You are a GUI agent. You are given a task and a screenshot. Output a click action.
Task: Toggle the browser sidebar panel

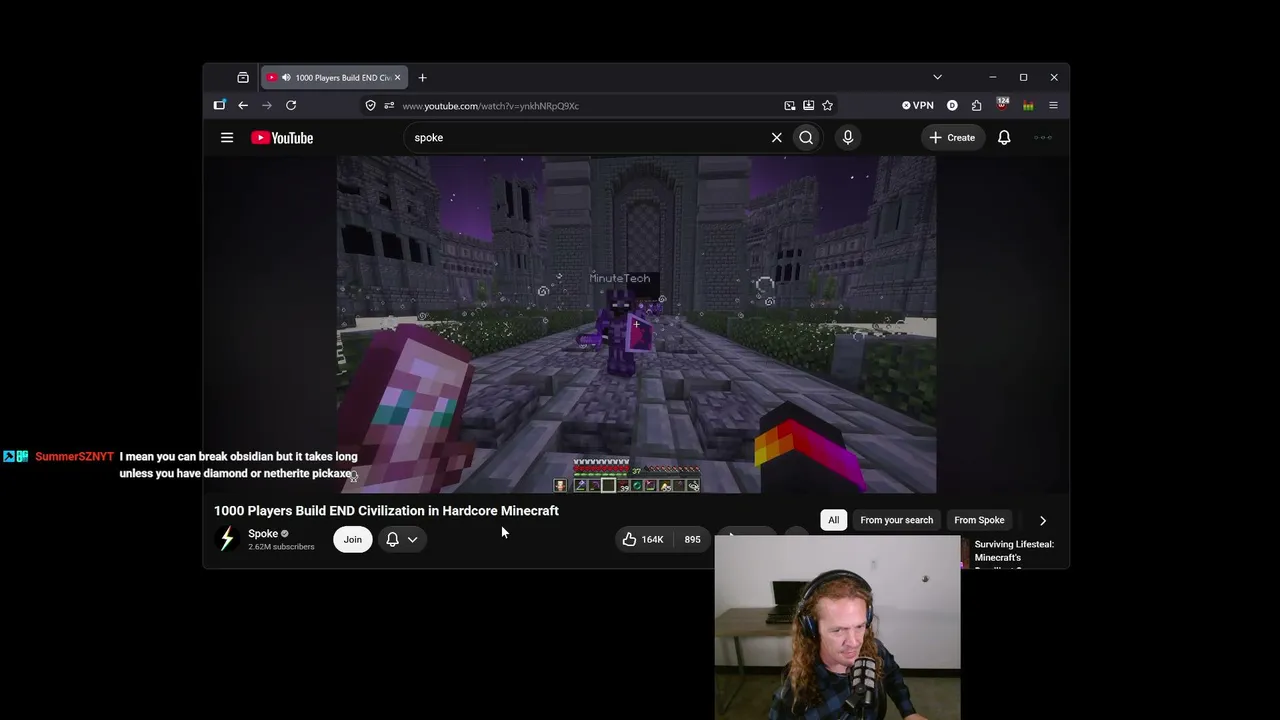click(220, 105)
